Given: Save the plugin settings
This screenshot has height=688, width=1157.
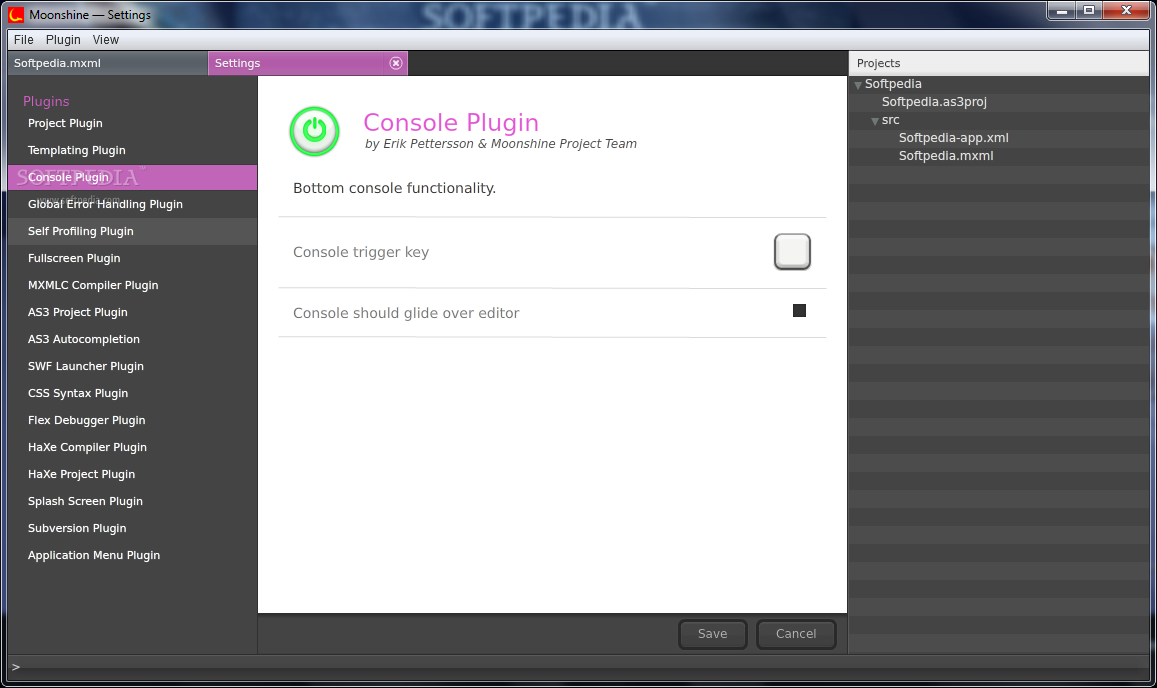Looking at the screenshot, I should [x=713, y=634].
